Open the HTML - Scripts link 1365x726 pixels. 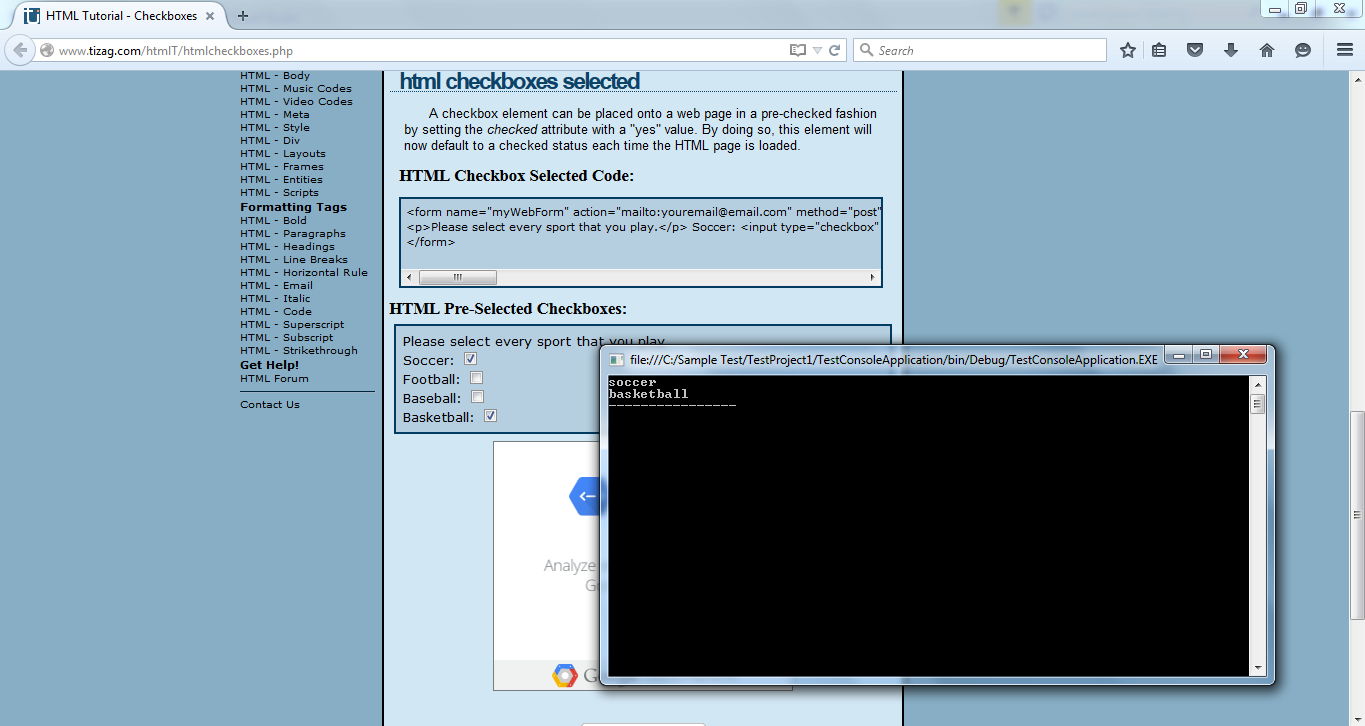[279, 193]
